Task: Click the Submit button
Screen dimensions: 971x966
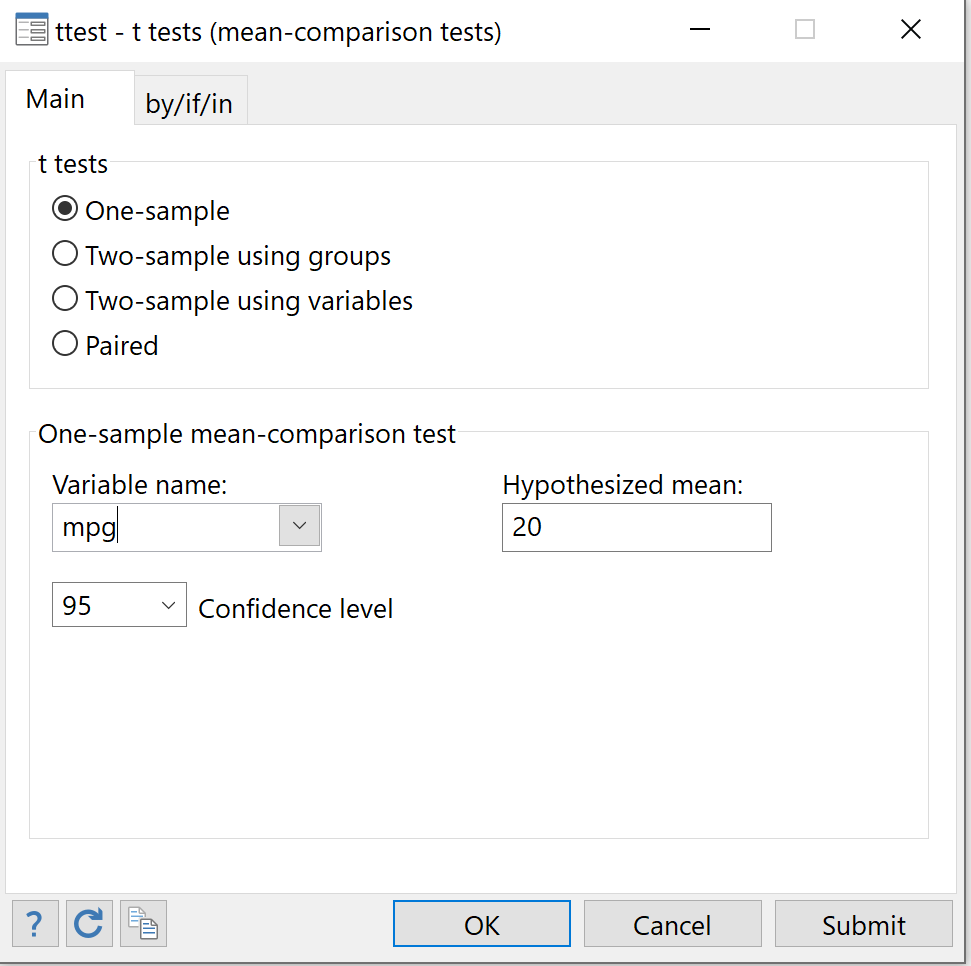Action: [x=864, y=924]
